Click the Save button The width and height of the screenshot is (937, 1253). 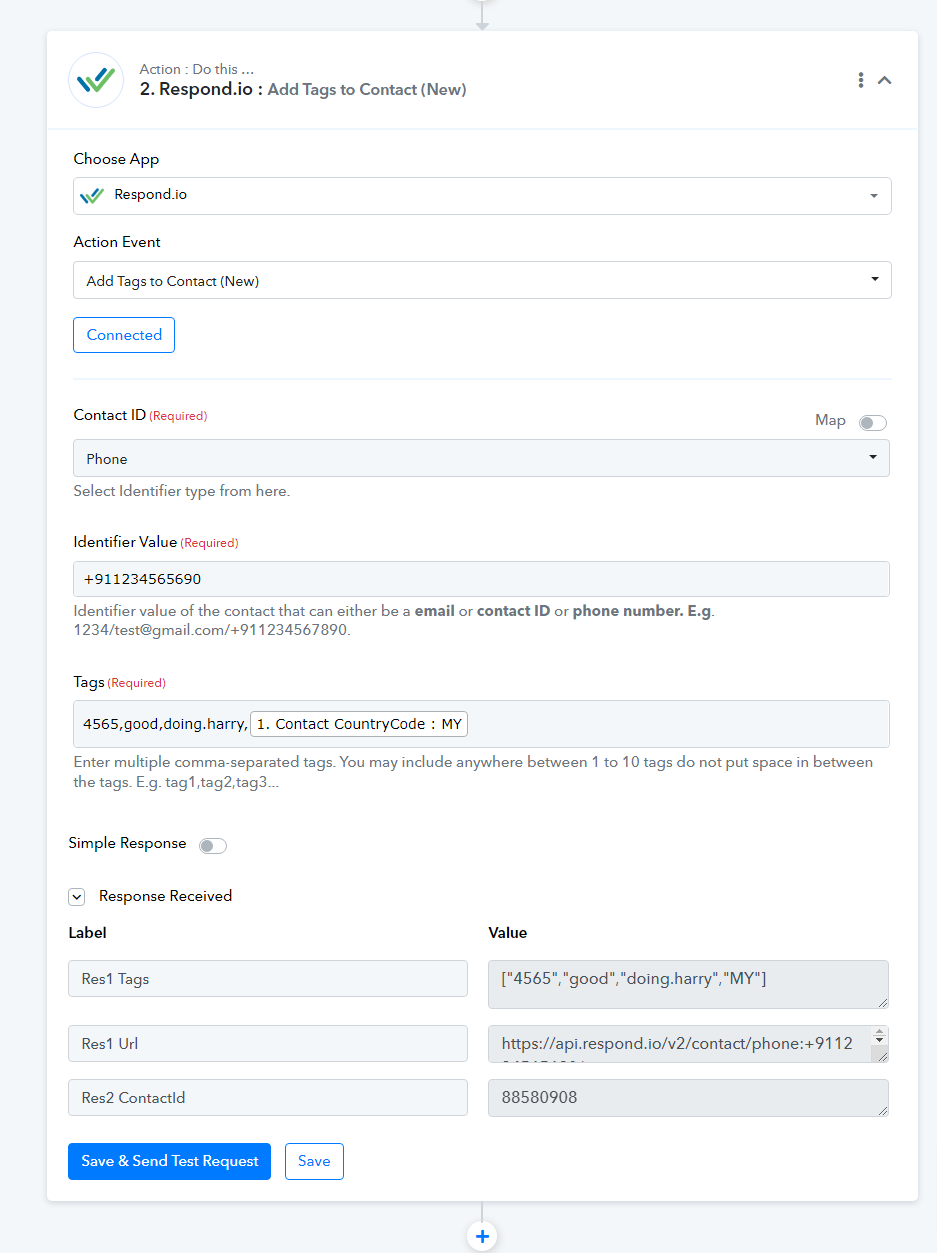[x=314, y=1161]
